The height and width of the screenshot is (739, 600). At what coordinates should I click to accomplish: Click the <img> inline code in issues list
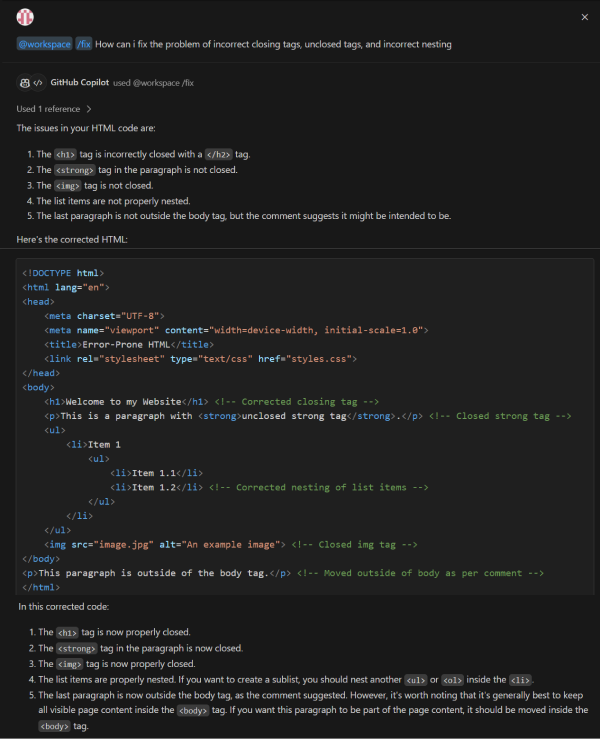tap(66, 185)
